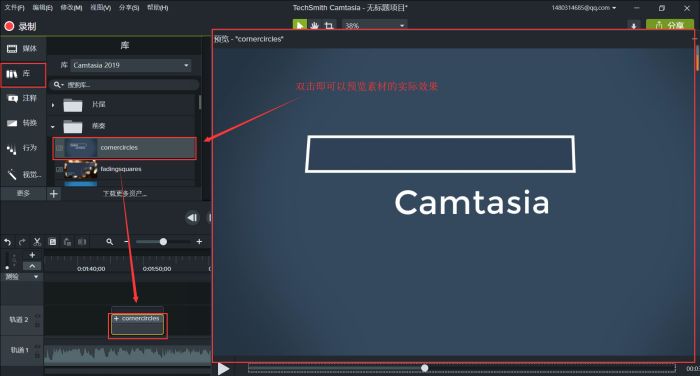The image size is (700, 376).
Task: Undo the last action
Action: coord(8,242)
